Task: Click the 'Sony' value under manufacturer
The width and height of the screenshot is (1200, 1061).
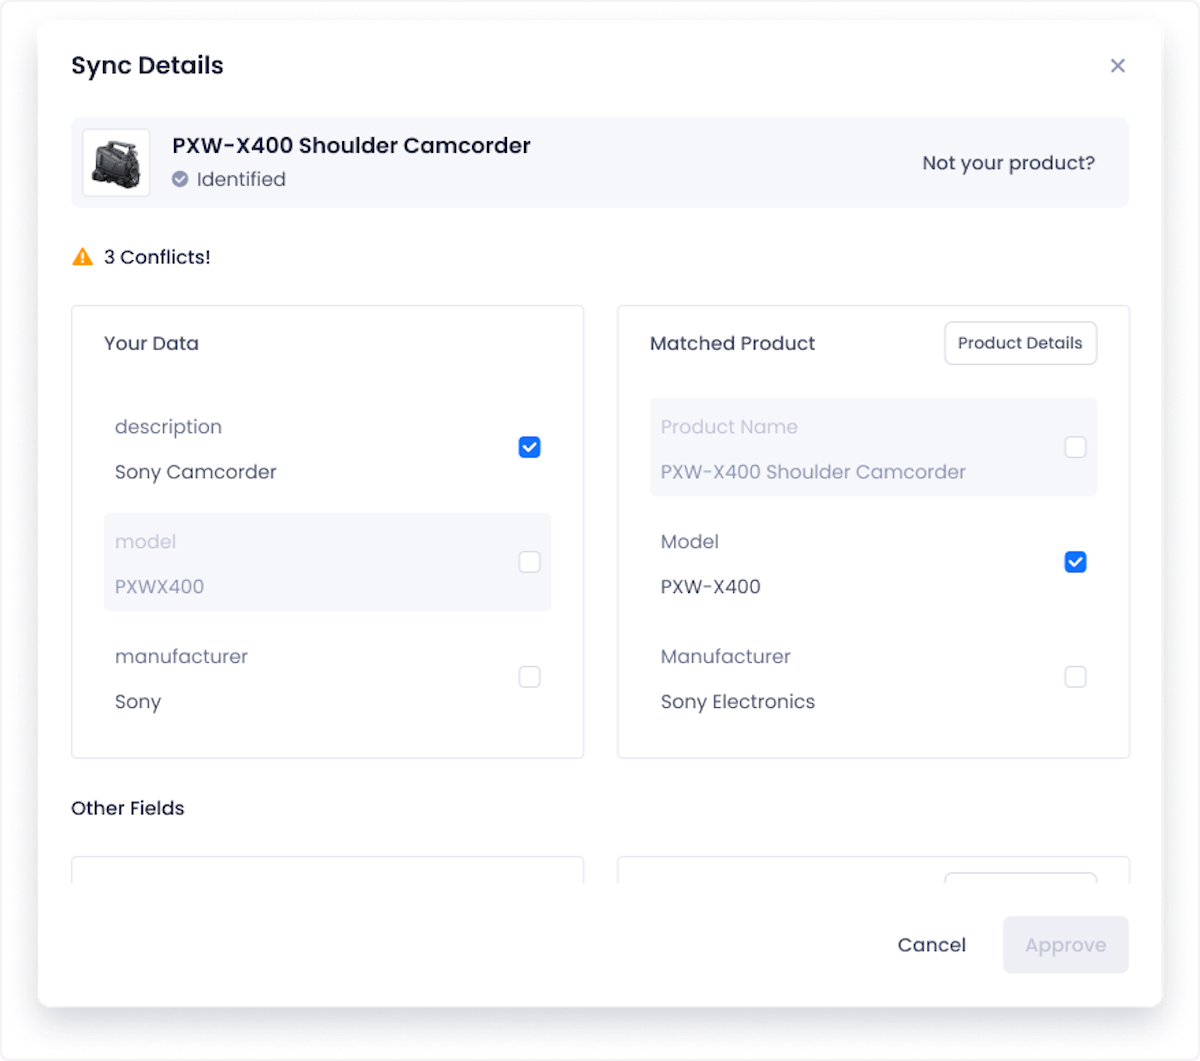Action: click(138, 702)
